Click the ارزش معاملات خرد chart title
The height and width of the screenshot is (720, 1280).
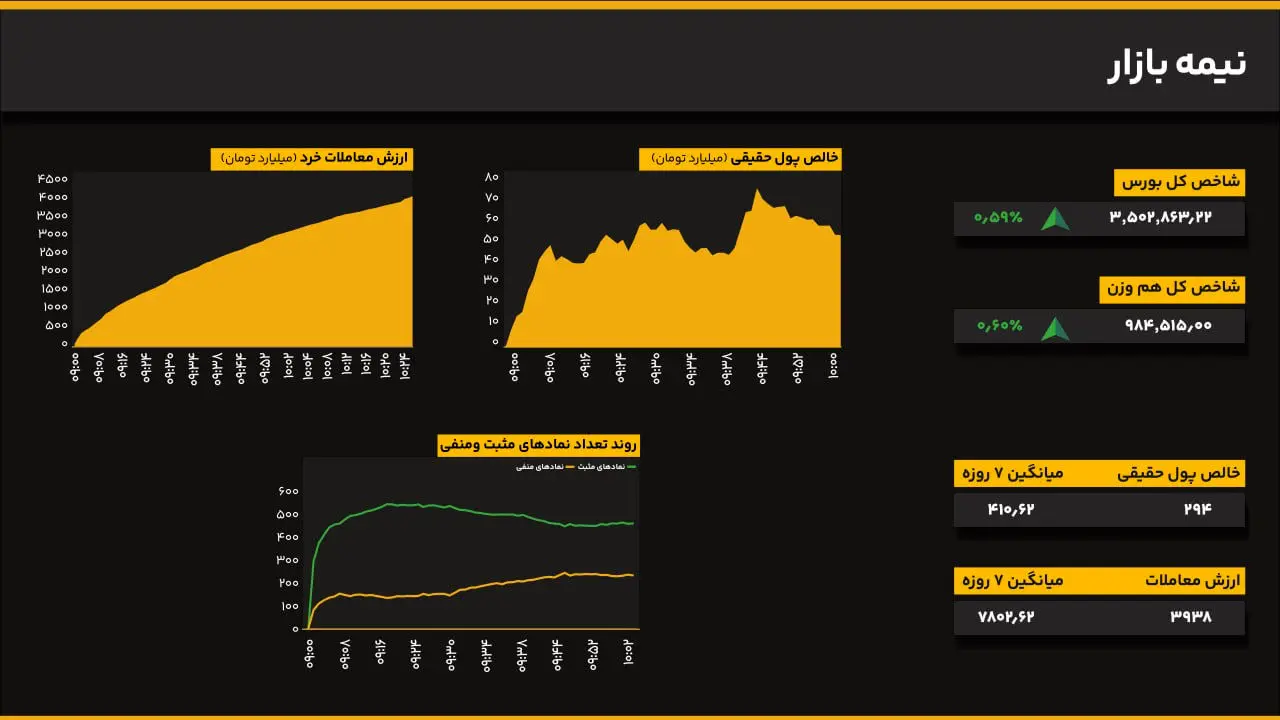[x=311, y=159]
